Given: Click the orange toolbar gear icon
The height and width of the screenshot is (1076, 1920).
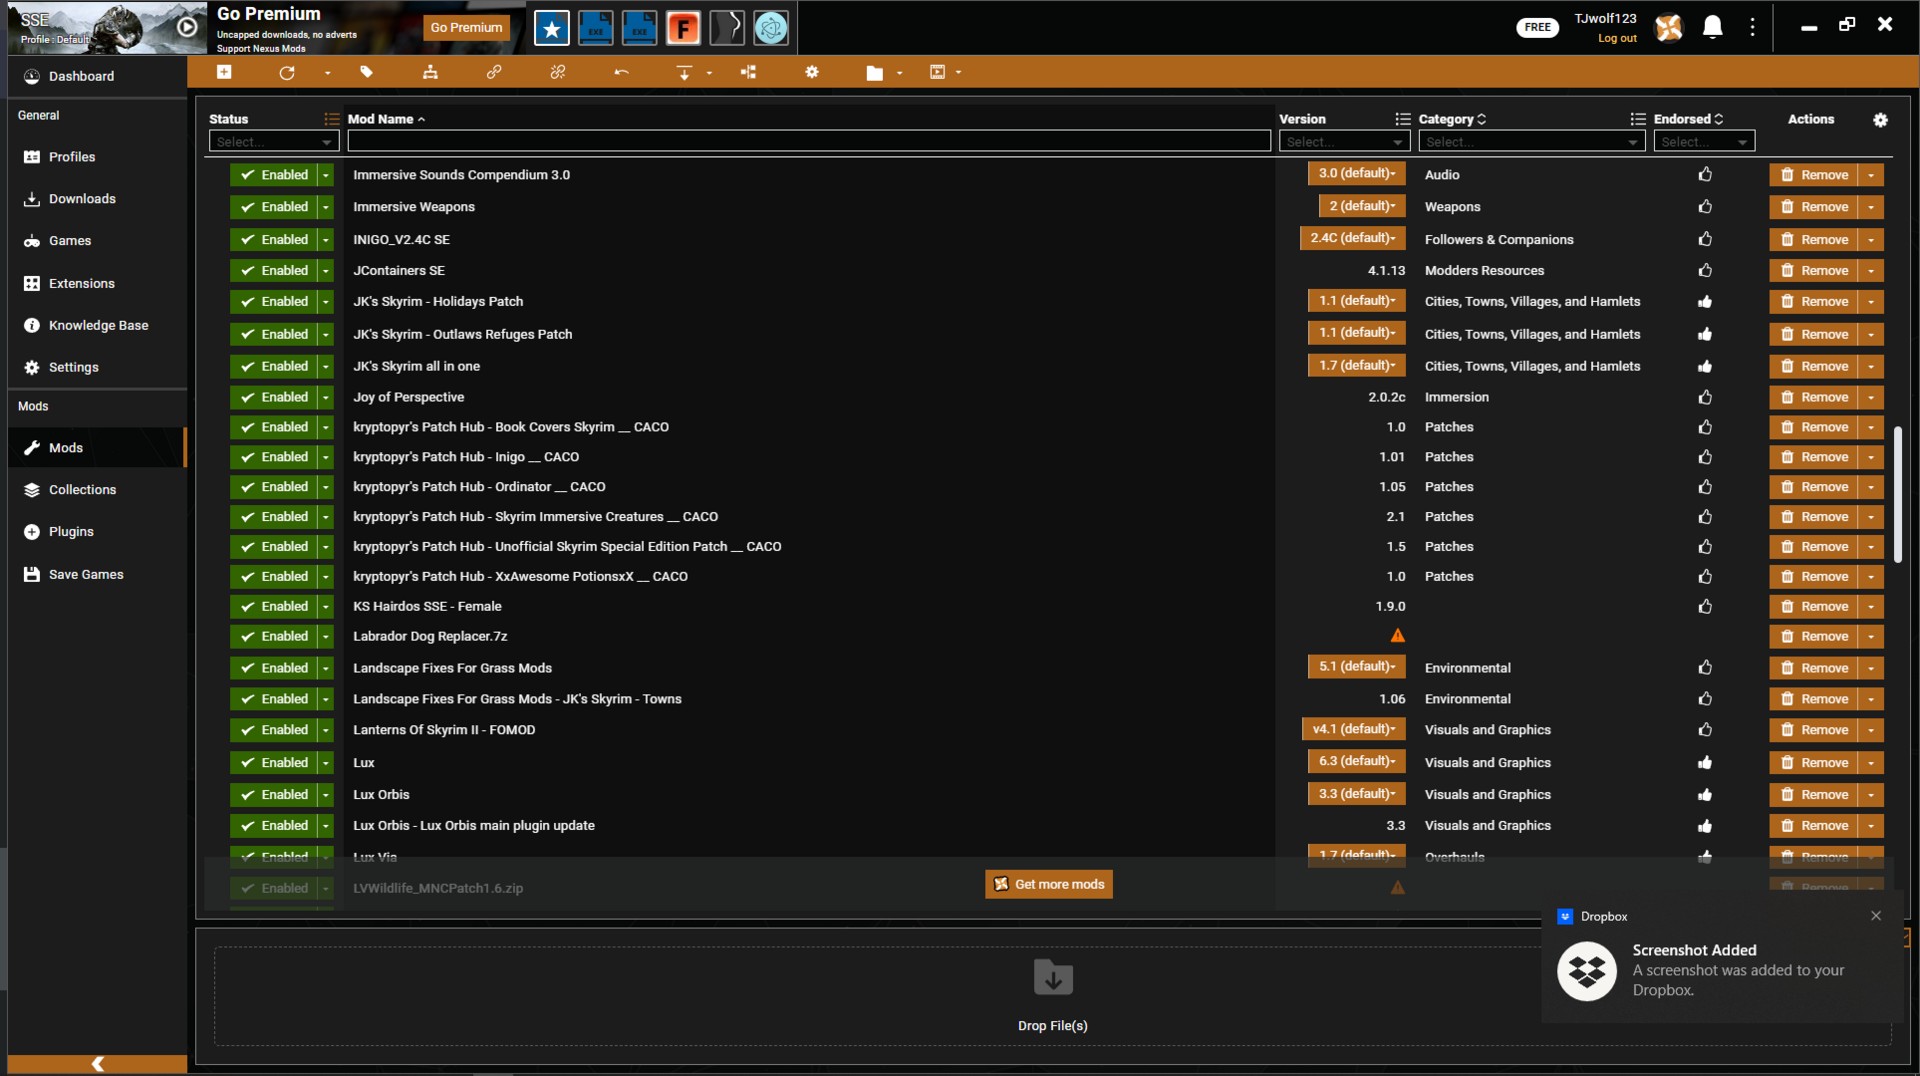Looking at the screenshot, I should tap(812, 72).
